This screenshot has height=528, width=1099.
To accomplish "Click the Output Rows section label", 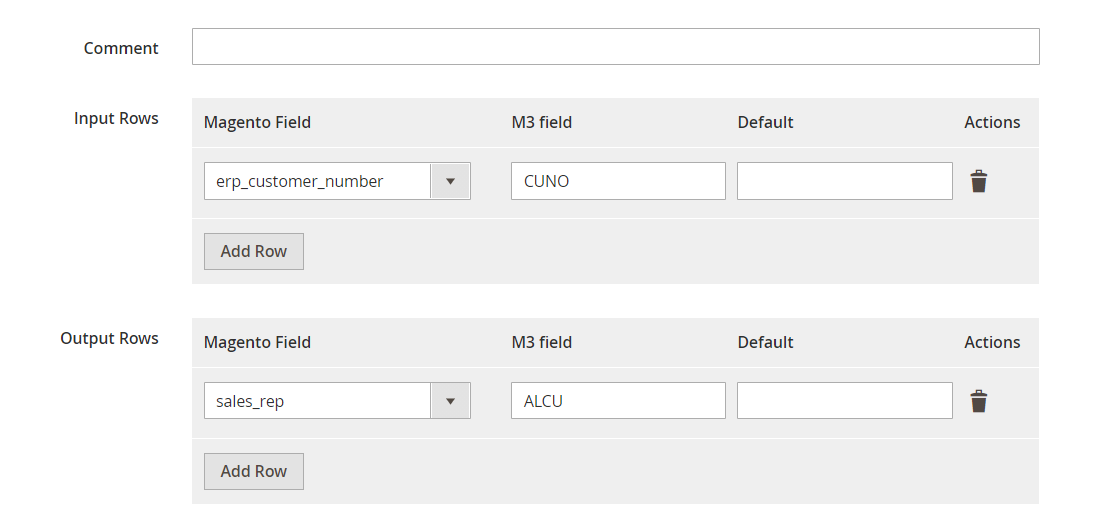I will [109, 338].
